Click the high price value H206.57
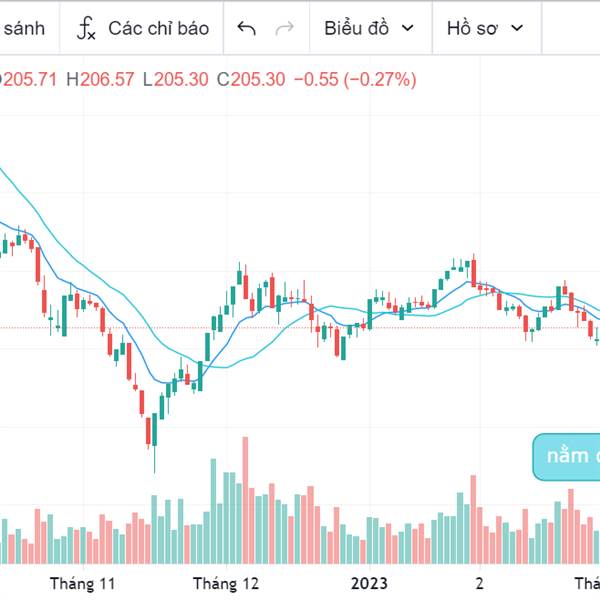The width and height of the screenshot is (600, 600). click(x=100, y=79)
